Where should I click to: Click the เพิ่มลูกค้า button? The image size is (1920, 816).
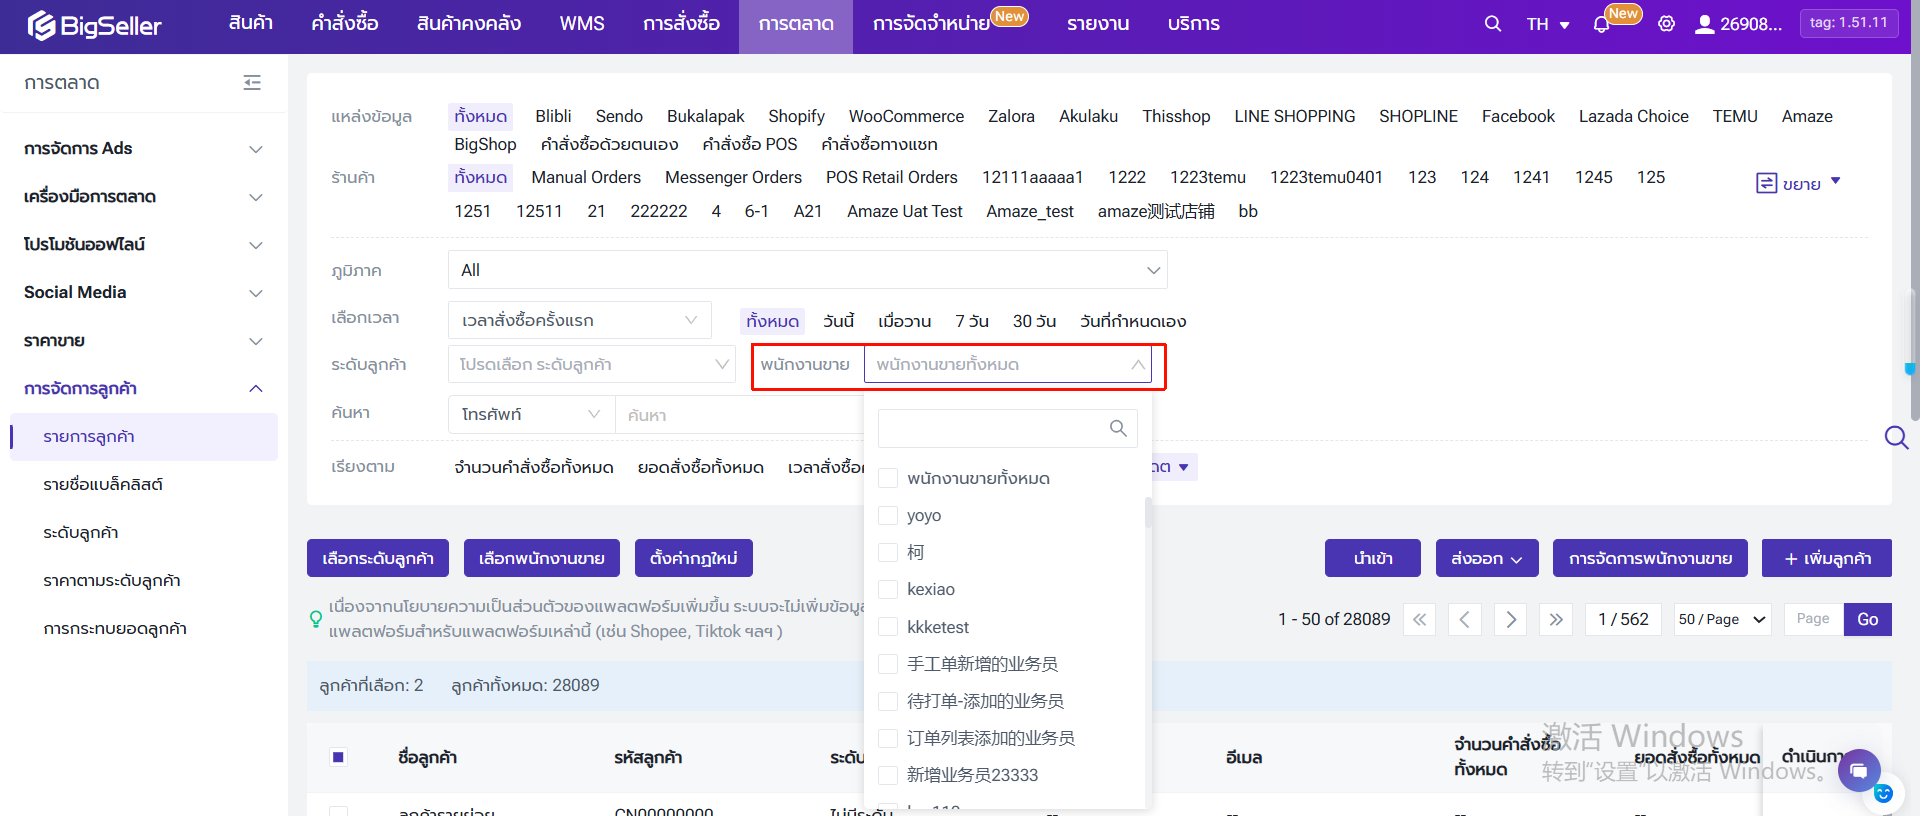click(x=1826, y=558)
